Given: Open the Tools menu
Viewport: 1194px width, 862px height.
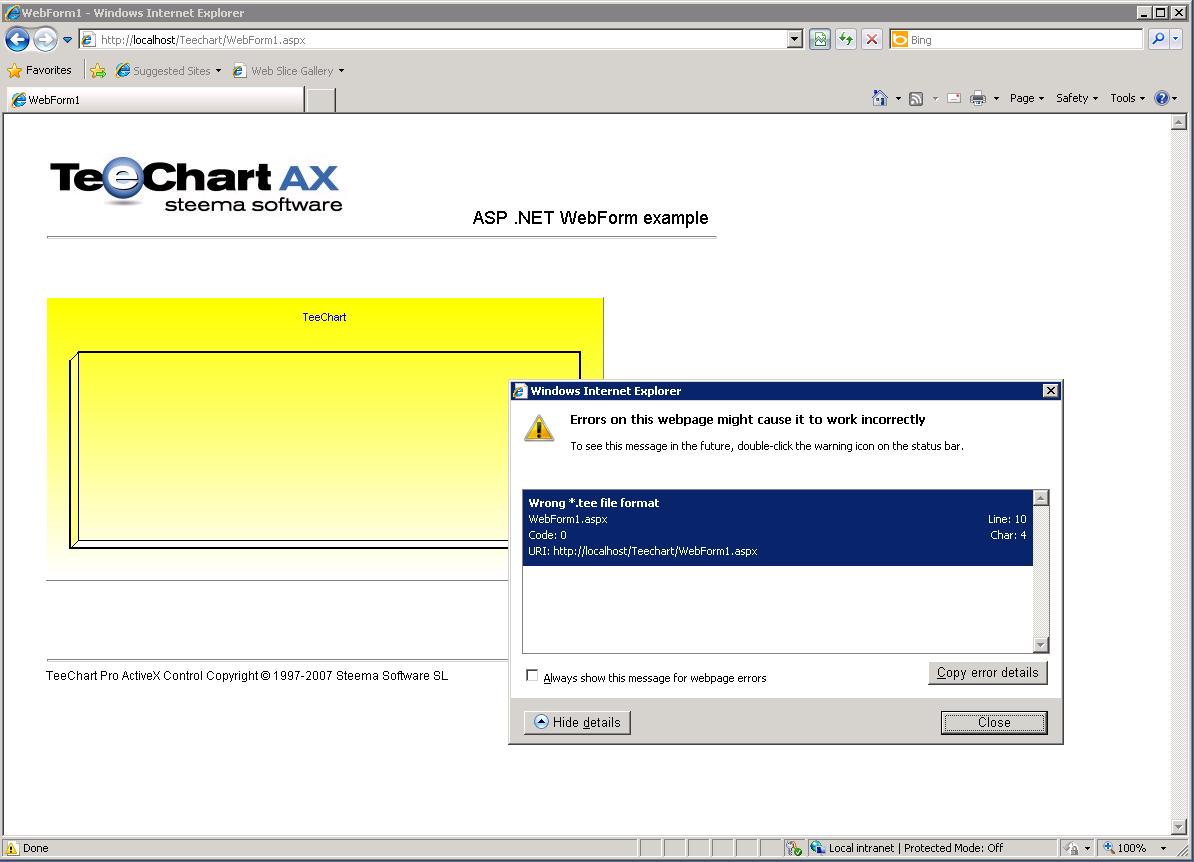Looking at the screenshot, I should tap(1127, 98).
